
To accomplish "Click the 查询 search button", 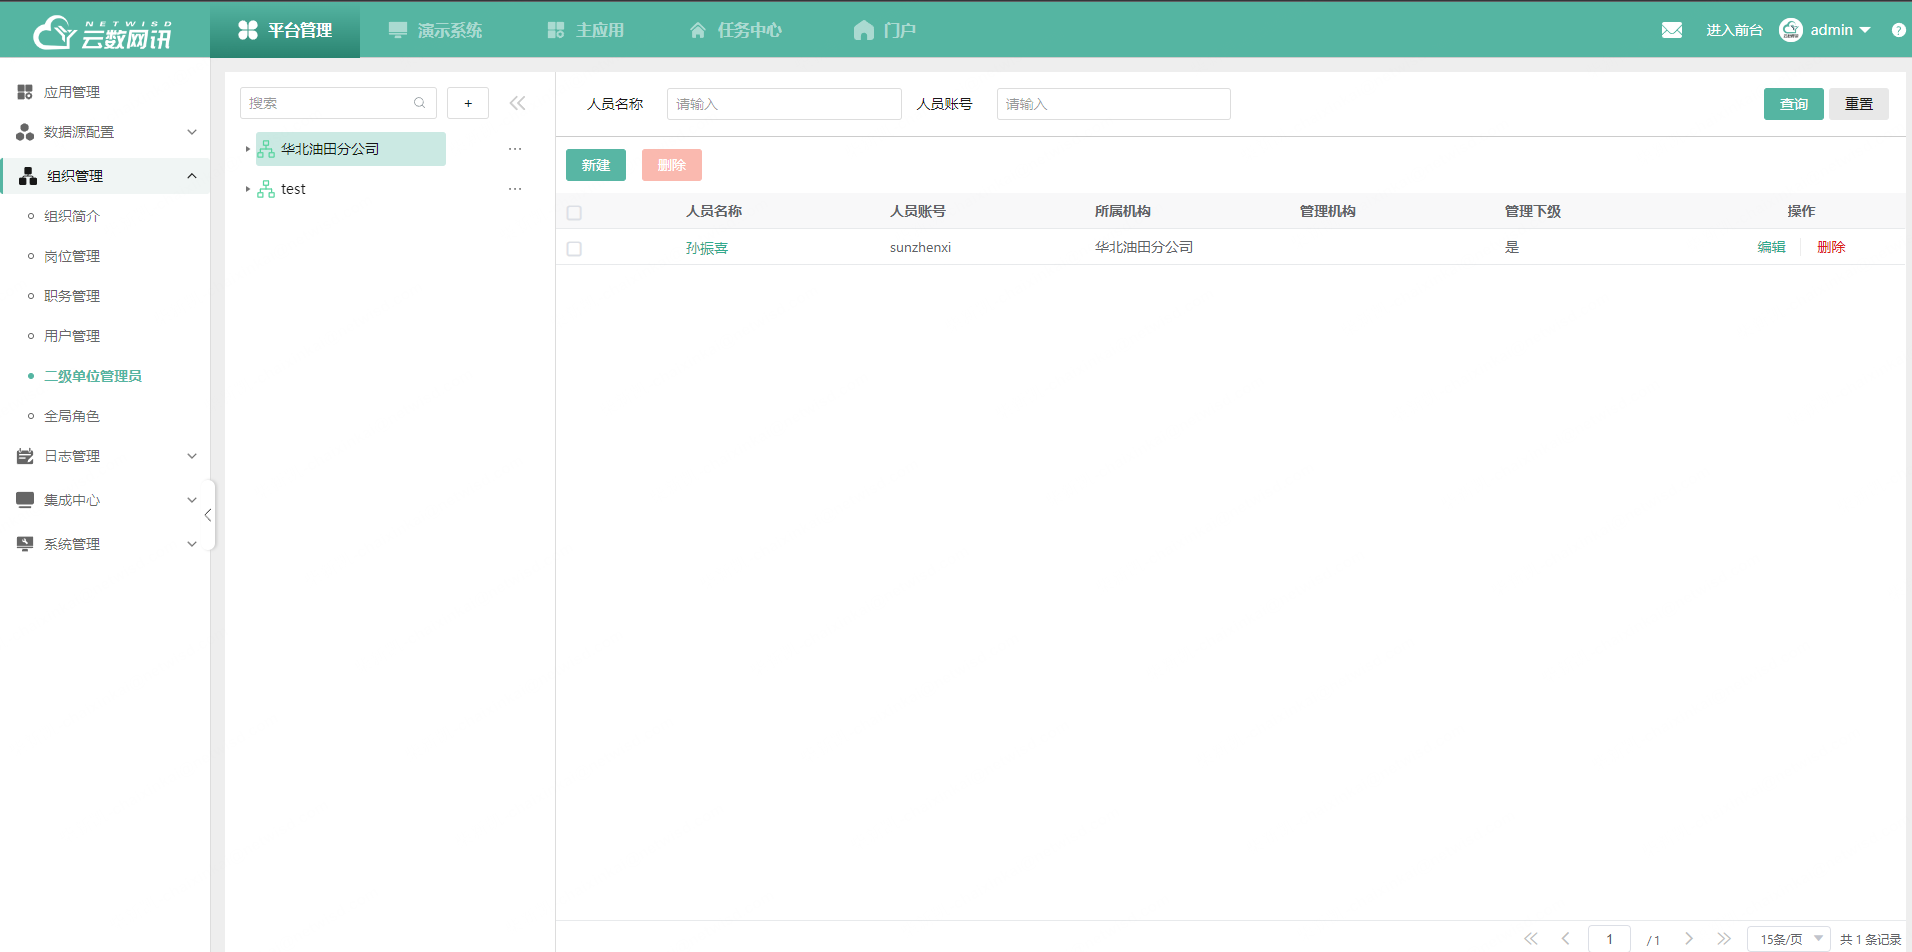I will click(1793, 104).
